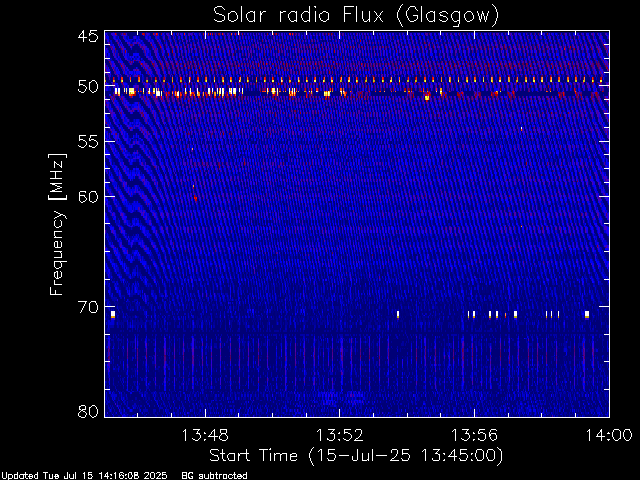
Task: Click the 13:52 time axis label
Action: tap(340, 435)
